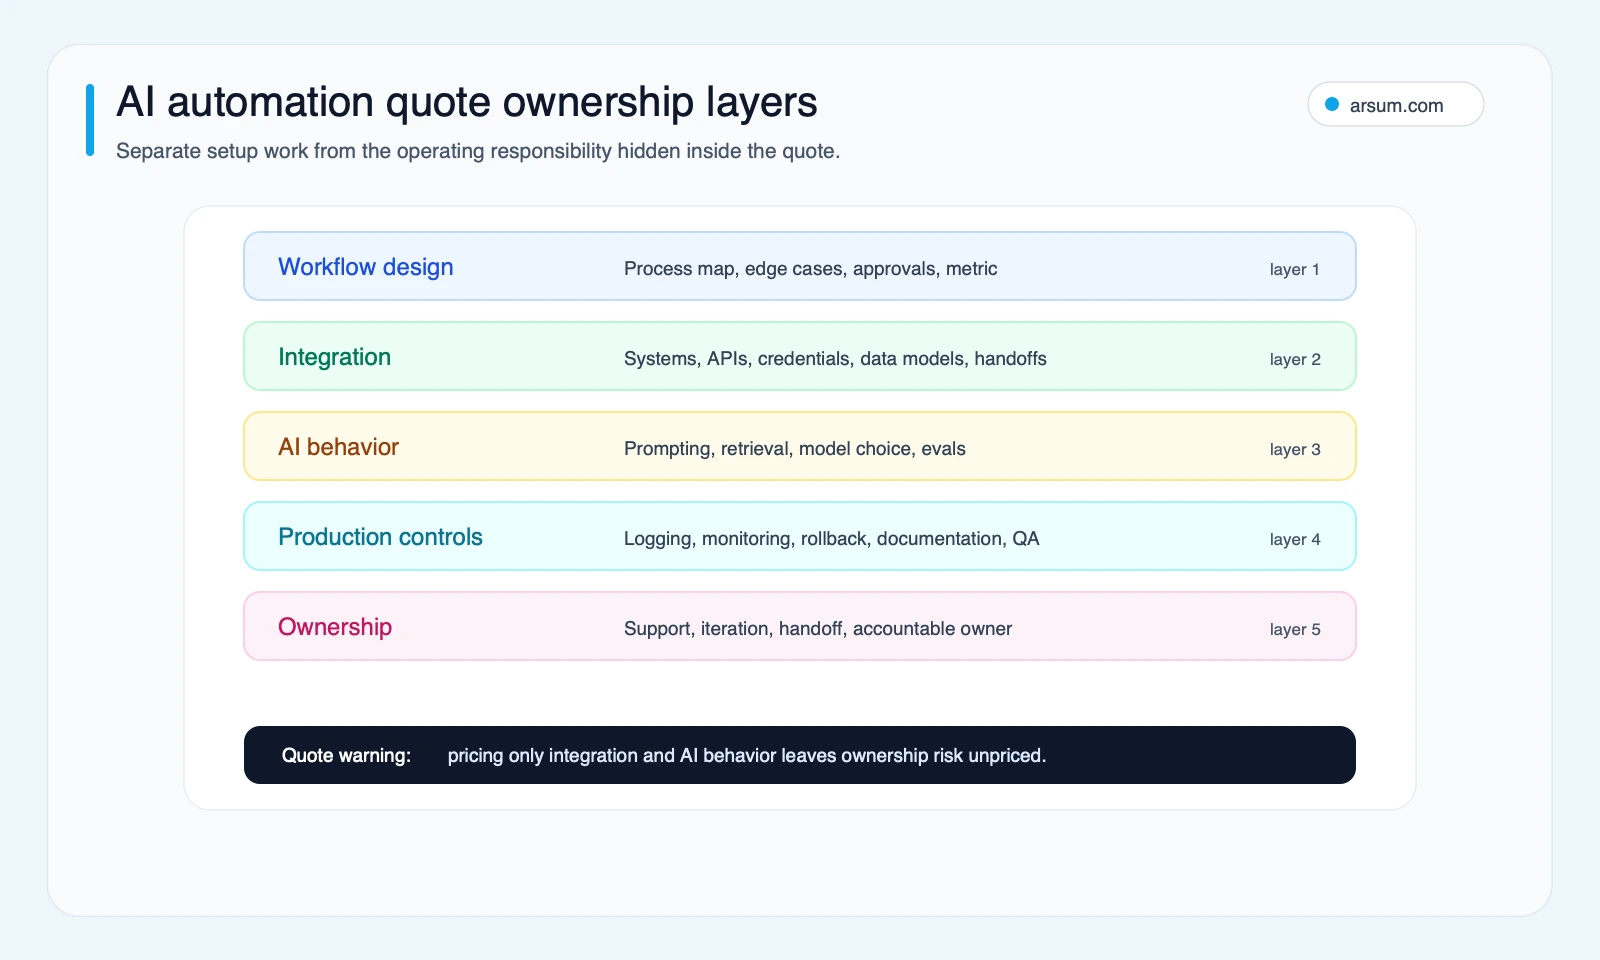Select the 'AI behavior' heading
This screenshot has width=1600, height=960.
pos(338,447)
